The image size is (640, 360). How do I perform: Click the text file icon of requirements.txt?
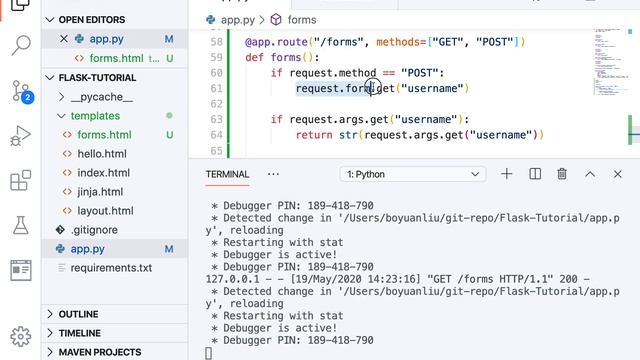(x=62, y=268)
